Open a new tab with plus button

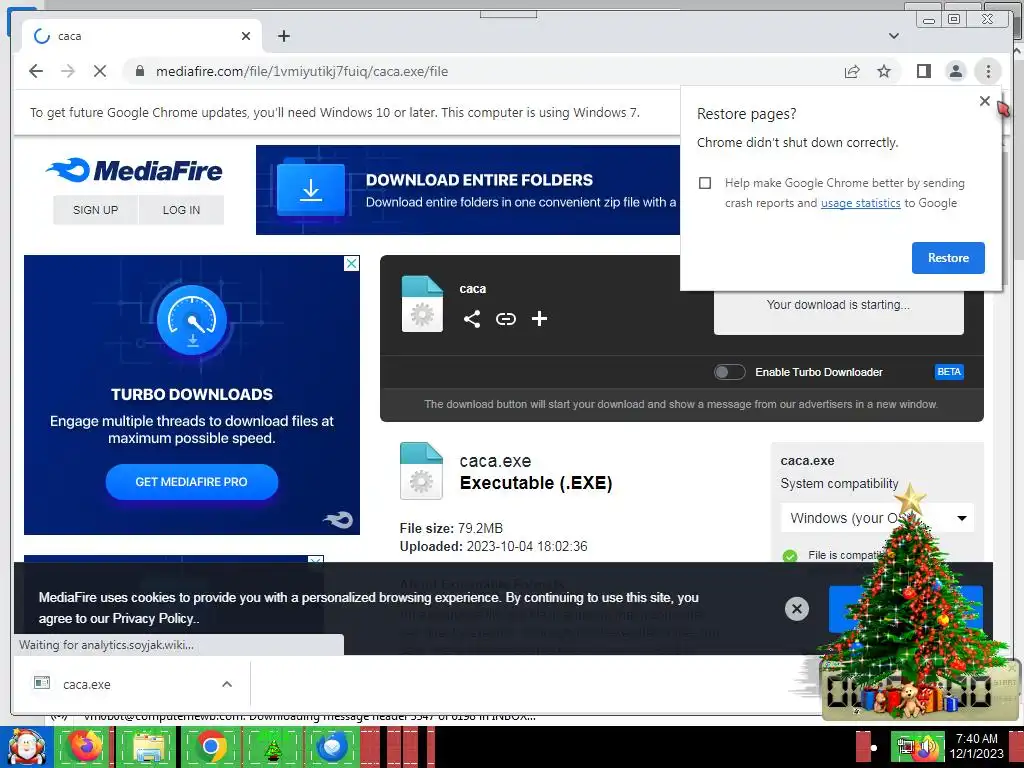[283, 36]
